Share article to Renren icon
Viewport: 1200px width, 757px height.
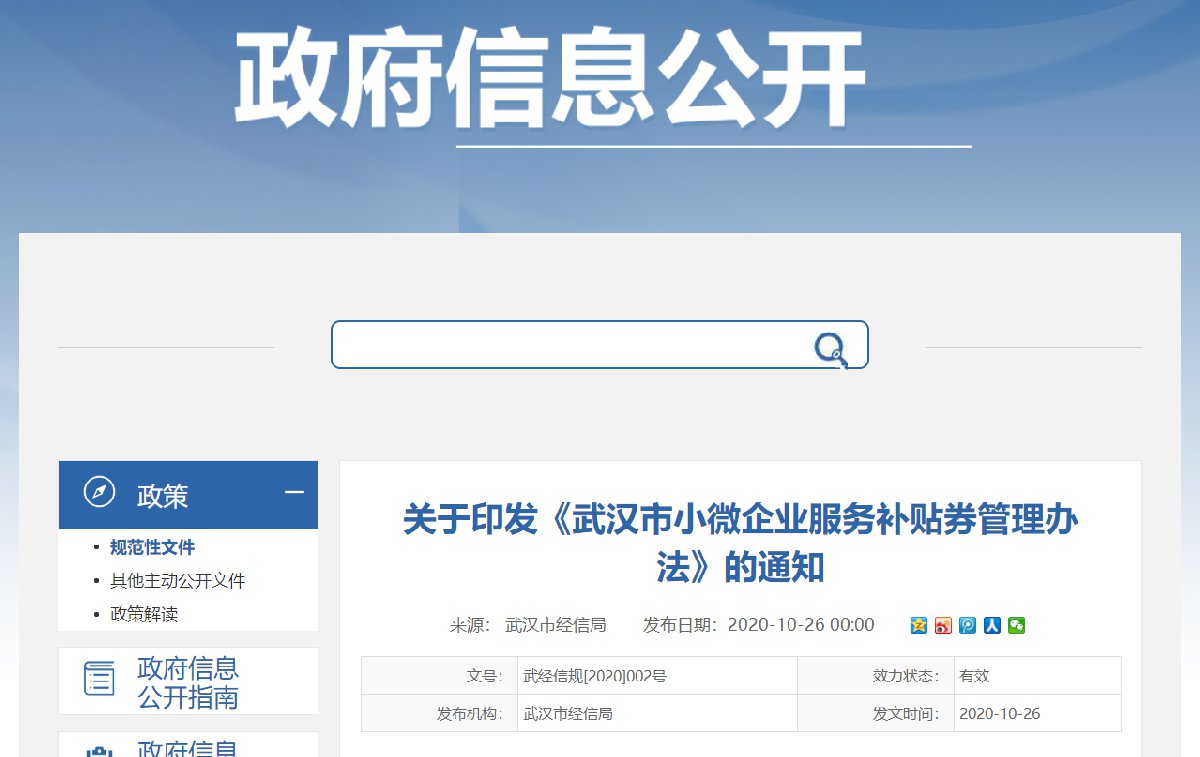(x=992, y=626)
